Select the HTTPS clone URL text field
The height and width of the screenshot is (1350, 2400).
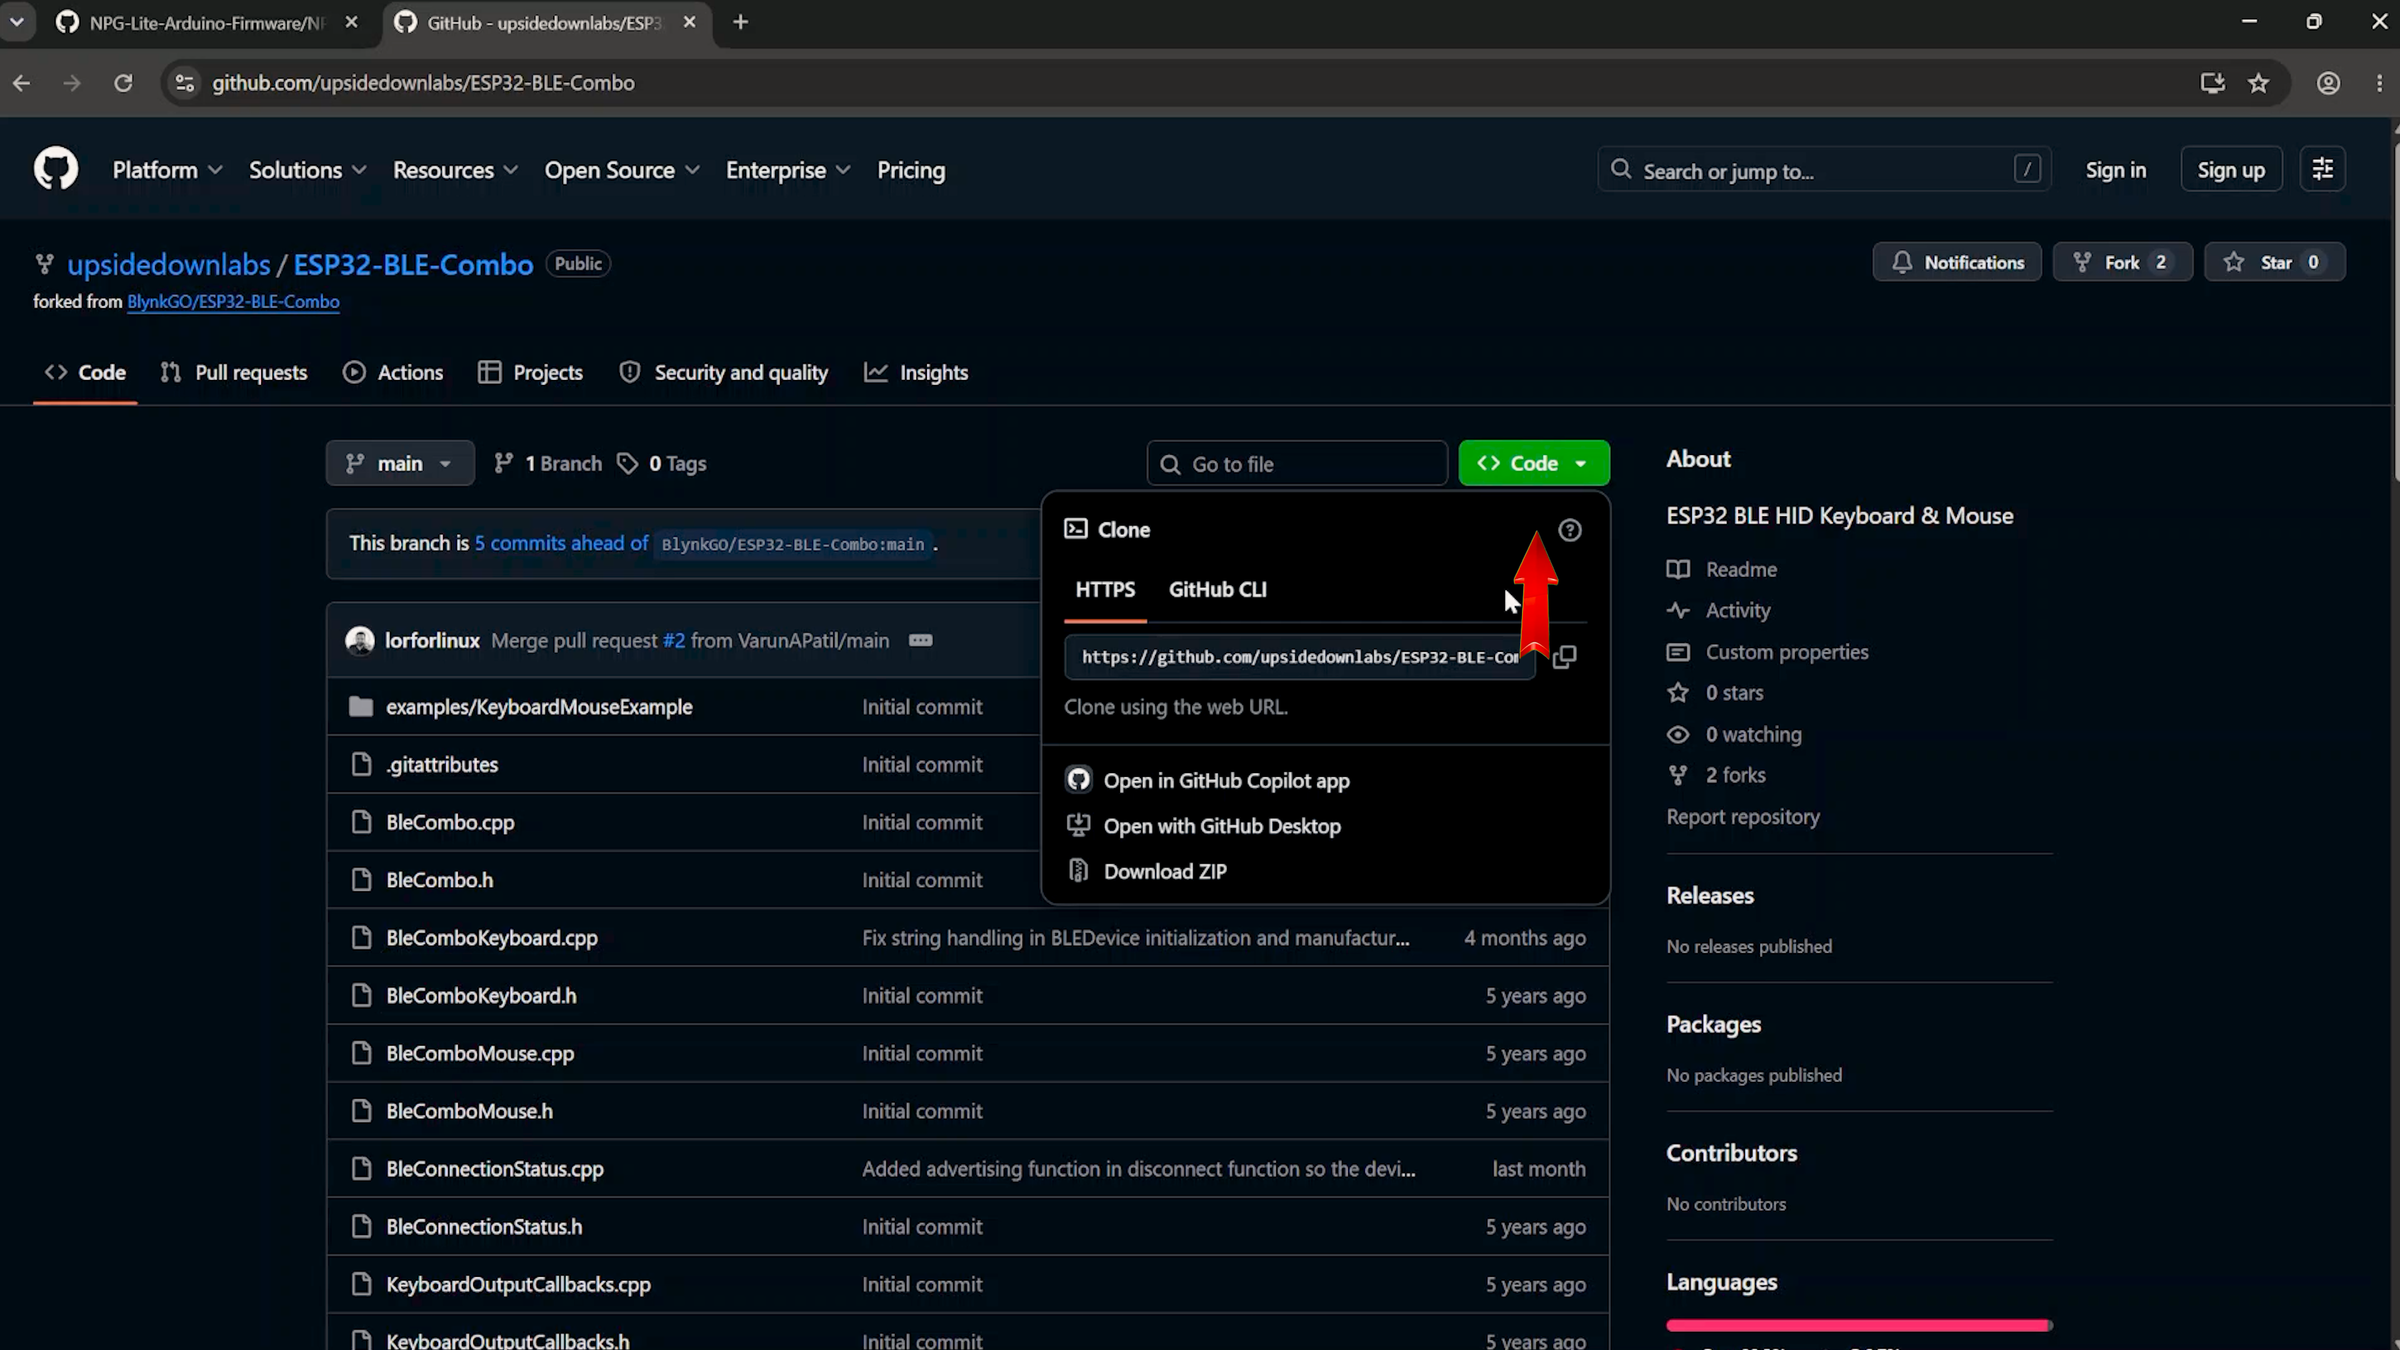(1299, 657)
